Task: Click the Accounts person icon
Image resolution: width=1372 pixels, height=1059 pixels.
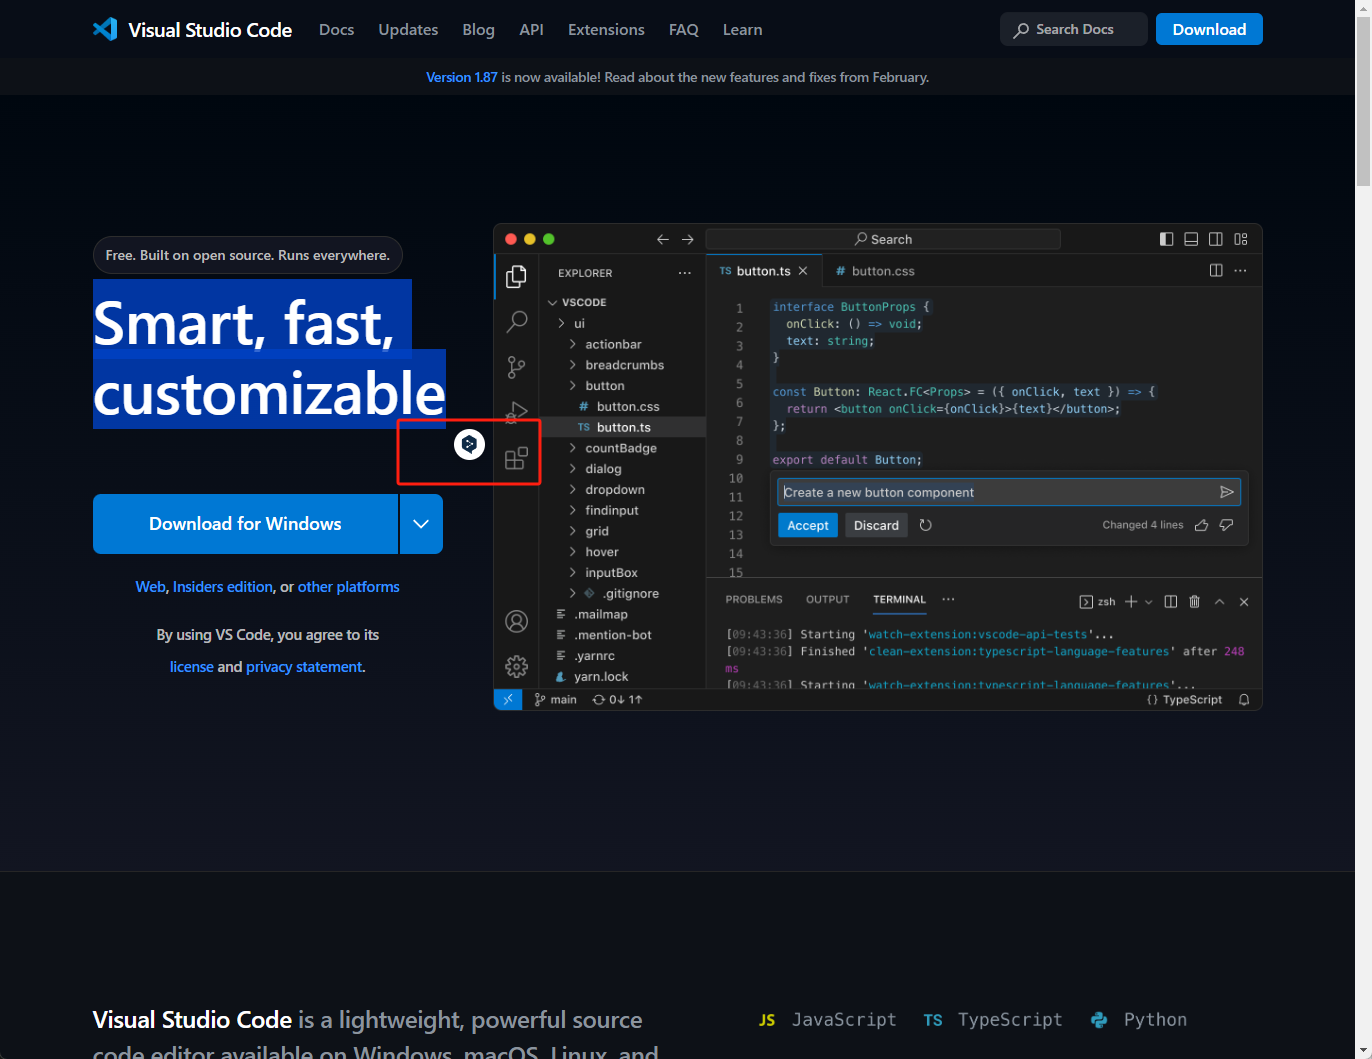Action: [516, 621]
